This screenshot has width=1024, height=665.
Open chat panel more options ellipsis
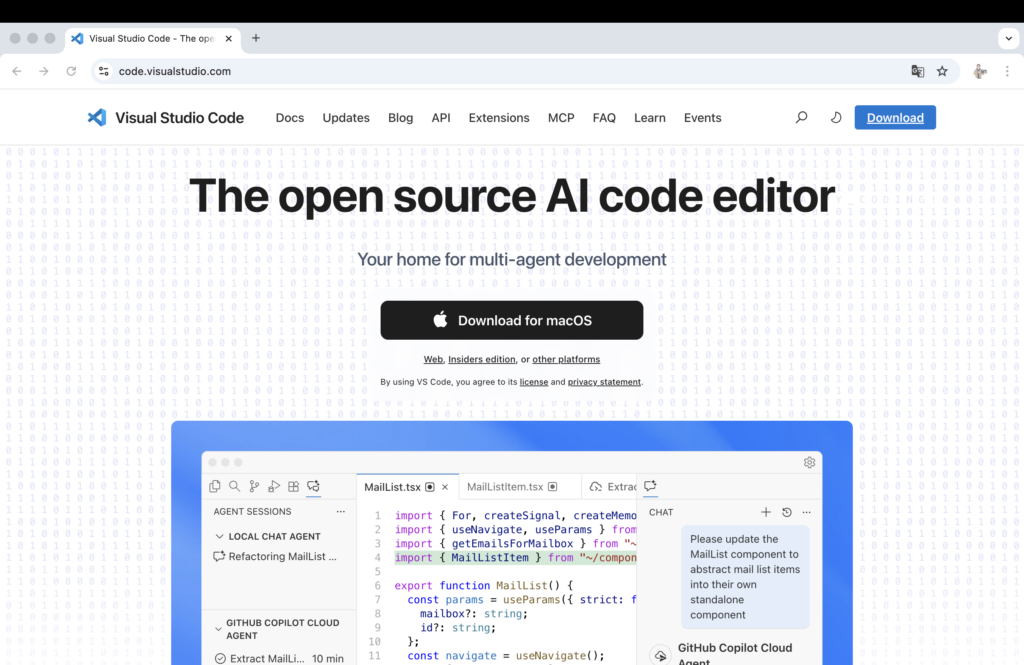[x=807, y=512]
